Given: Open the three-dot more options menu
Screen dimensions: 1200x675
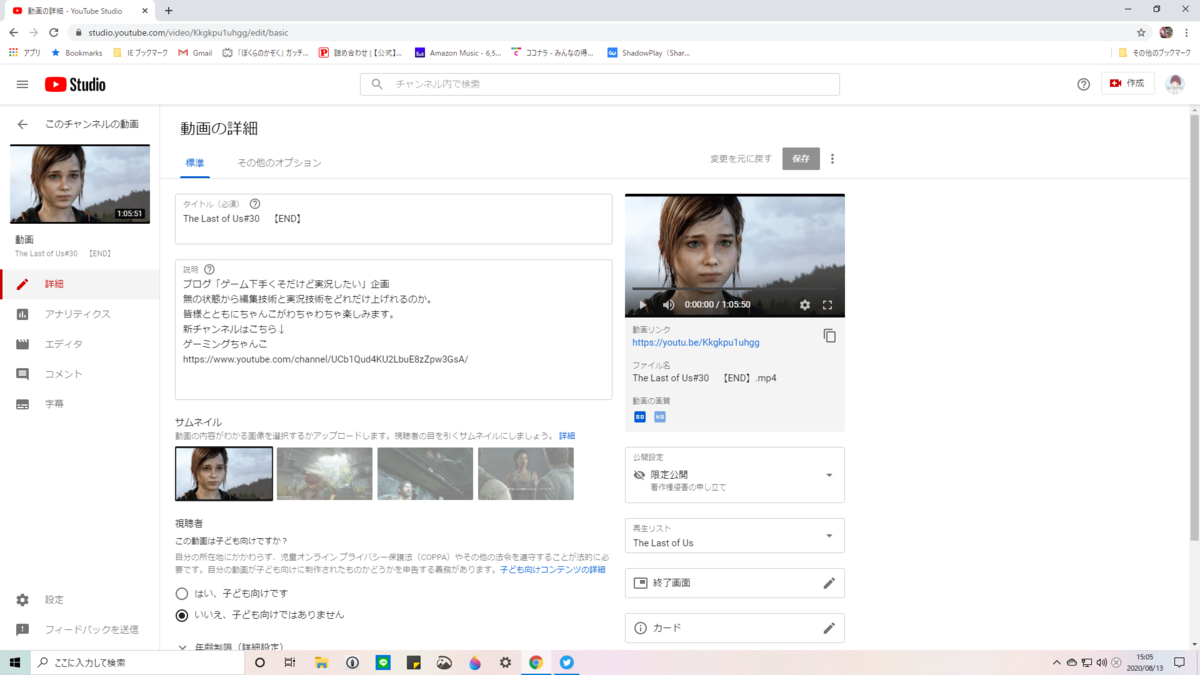Looking at the screenshot, I should [832, 159].
